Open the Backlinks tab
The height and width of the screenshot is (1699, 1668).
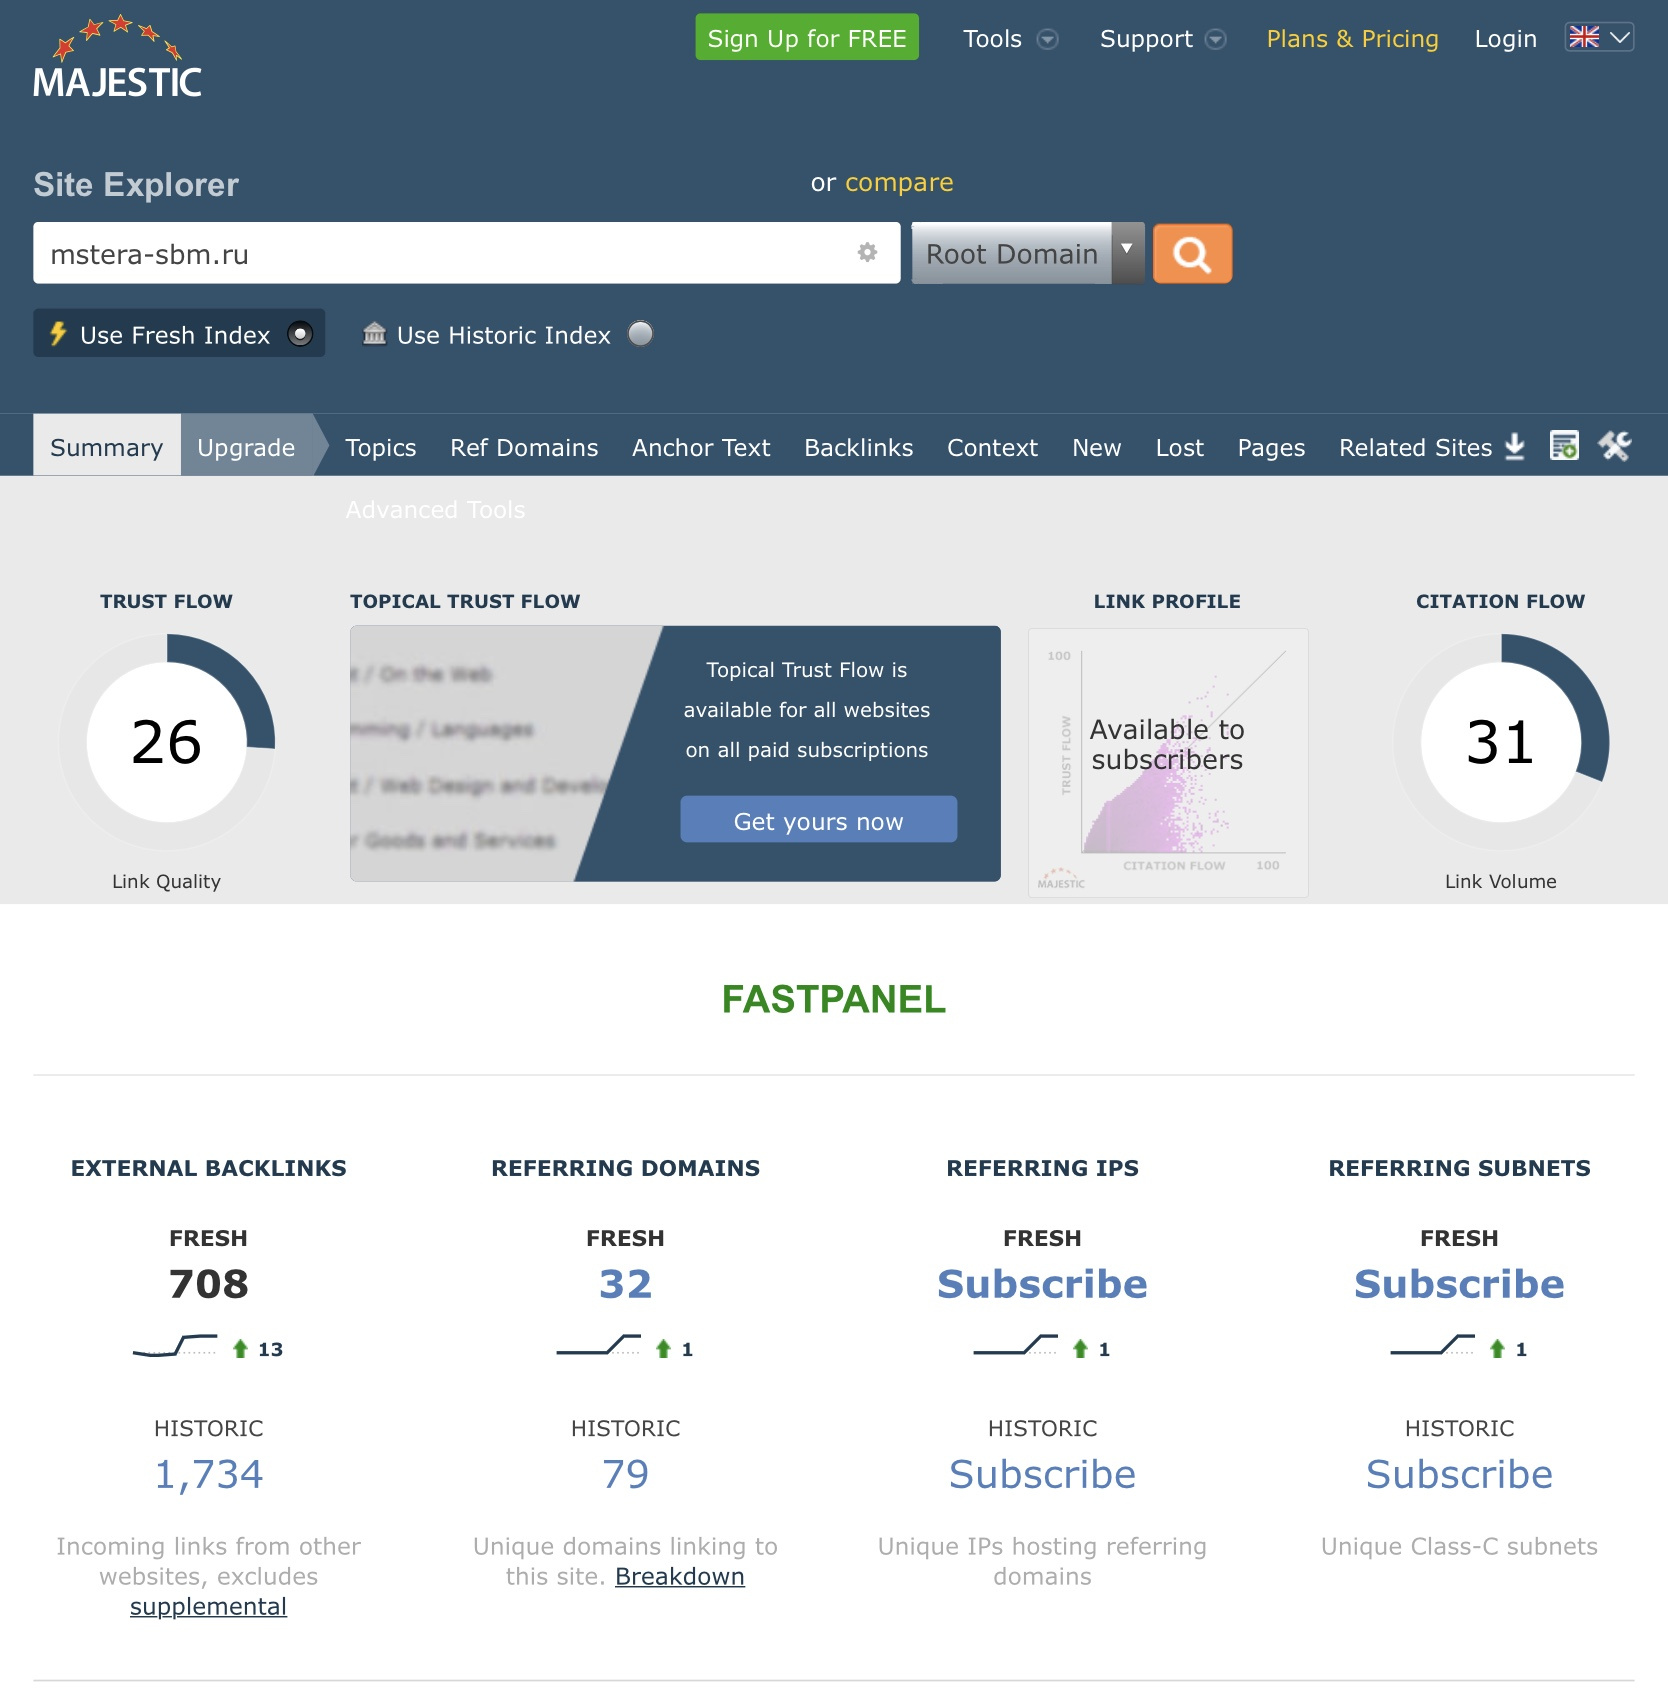pos(858,447)
